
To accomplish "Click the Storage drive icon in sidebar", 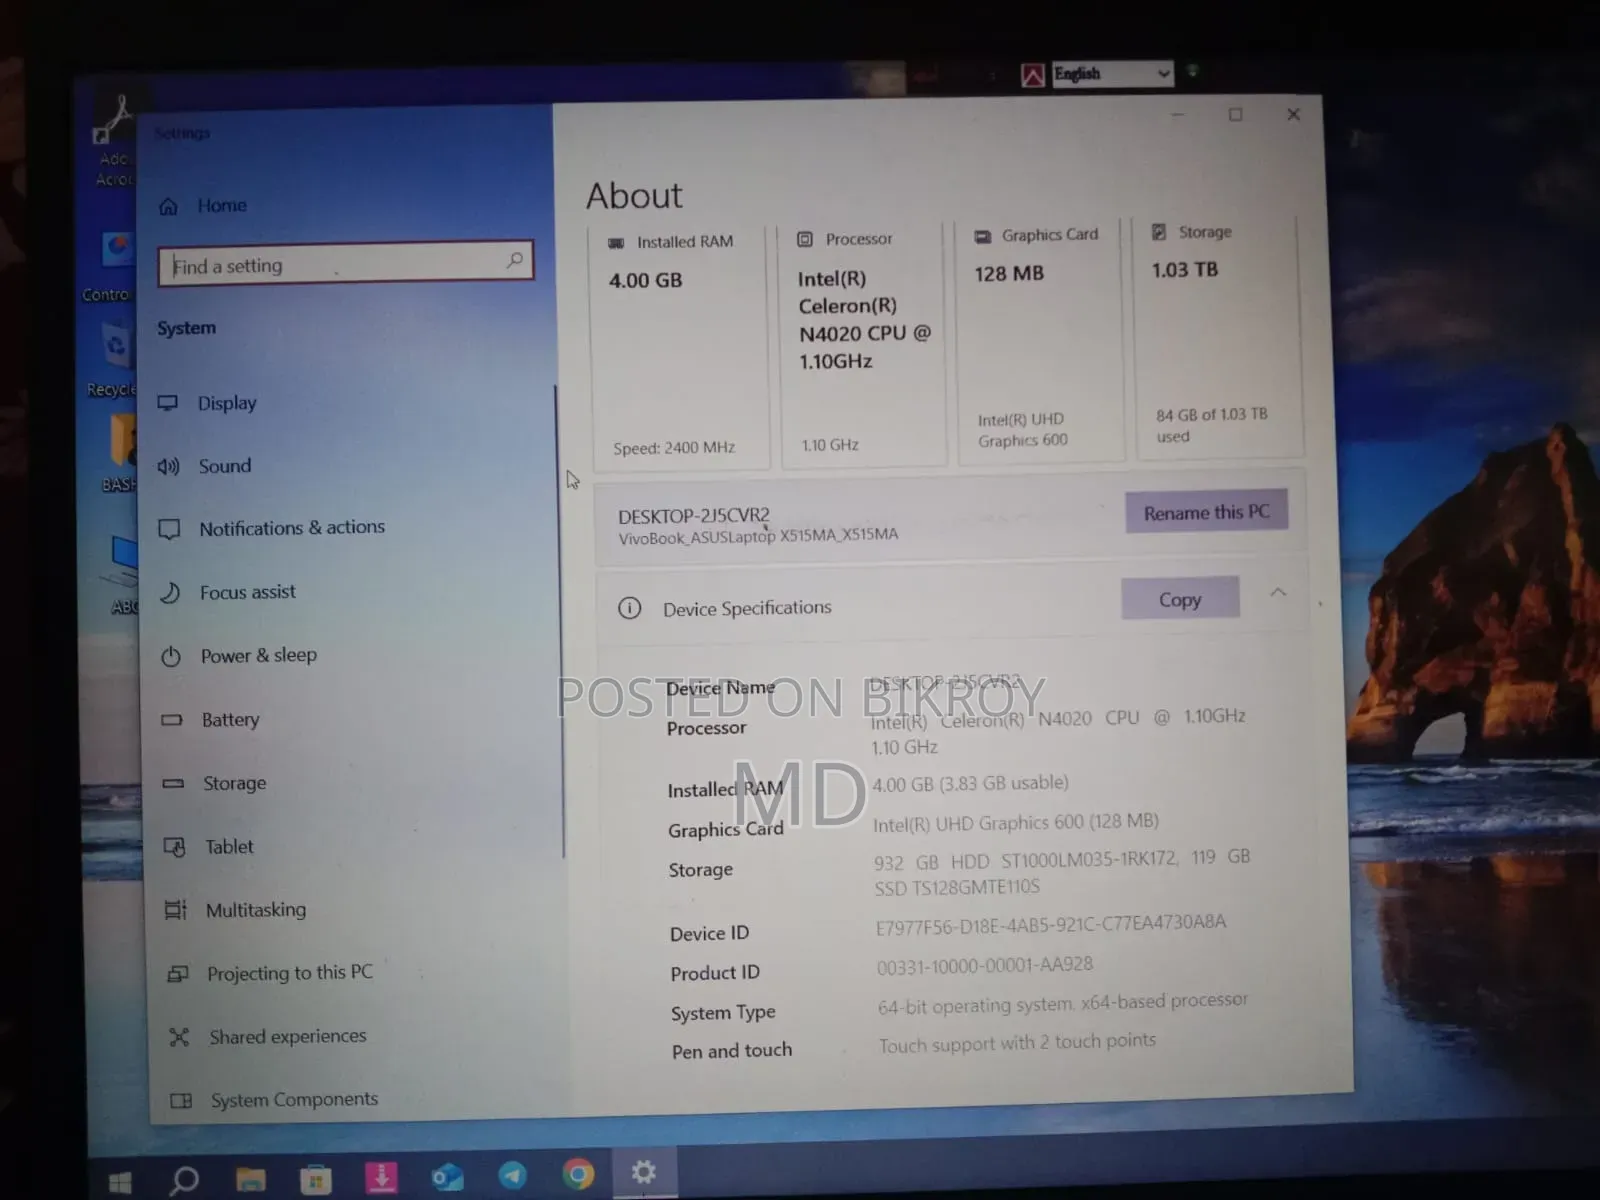I will [173, 783].
